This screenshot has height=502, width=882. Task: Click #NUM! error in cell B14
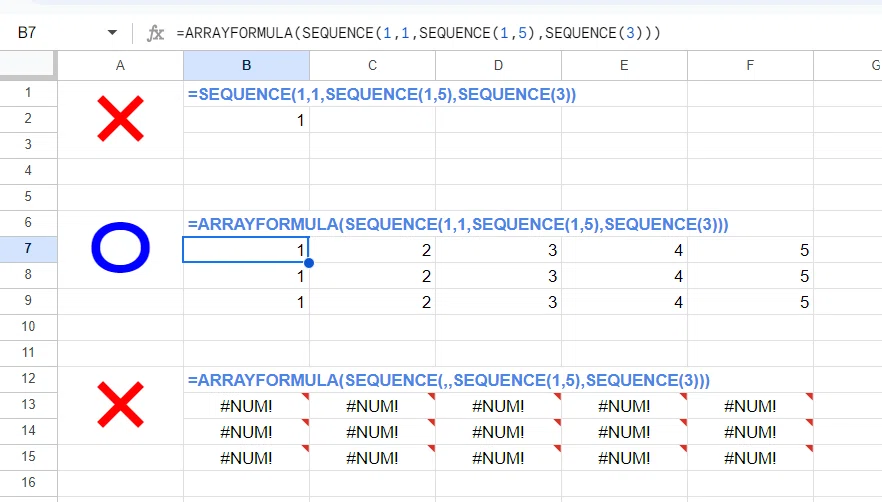tap(246, 432)
